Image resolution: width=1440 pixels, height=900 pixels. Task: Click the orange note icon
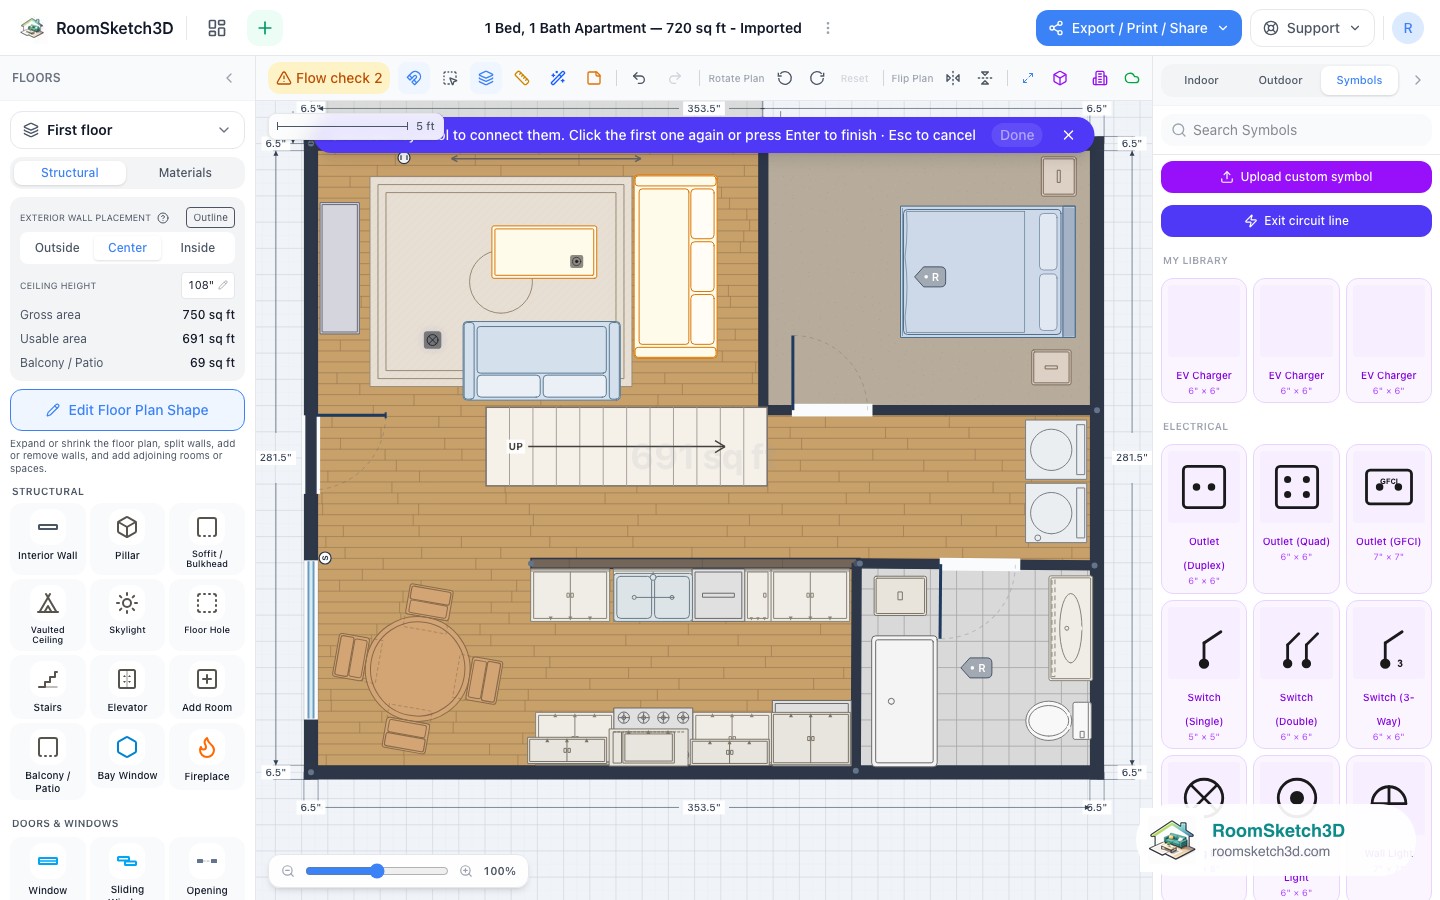click(594, 78)
